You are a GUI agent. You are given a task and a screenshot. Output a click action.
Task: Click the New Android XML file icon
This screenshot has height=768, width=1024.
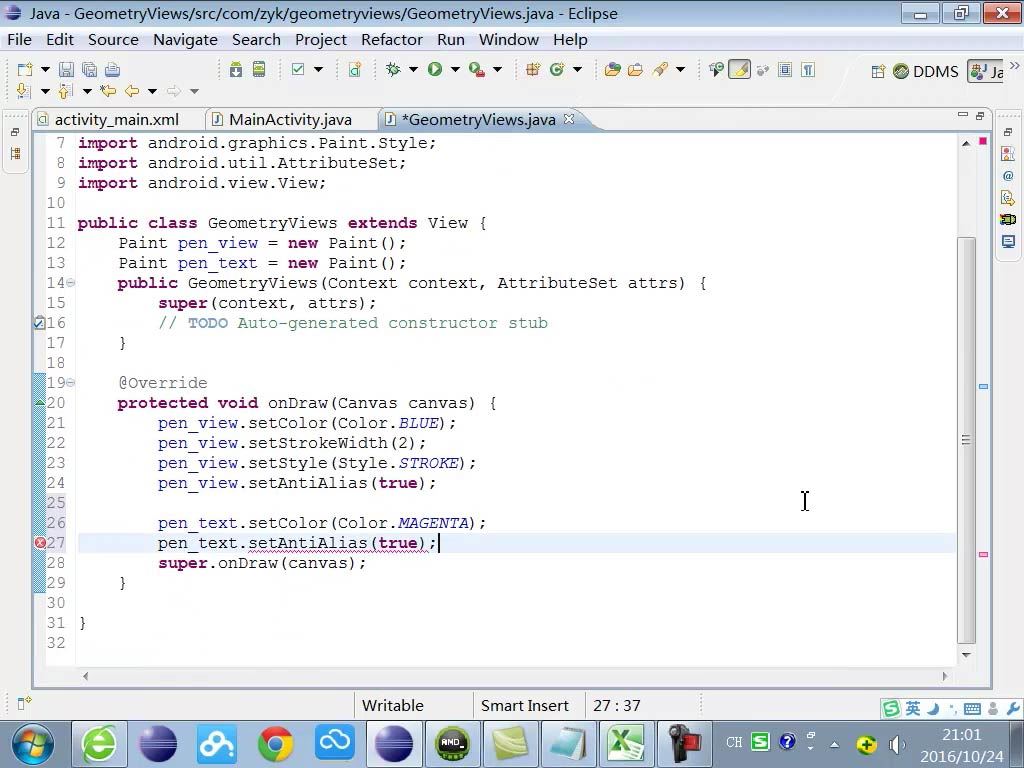[x=355, y=69]
